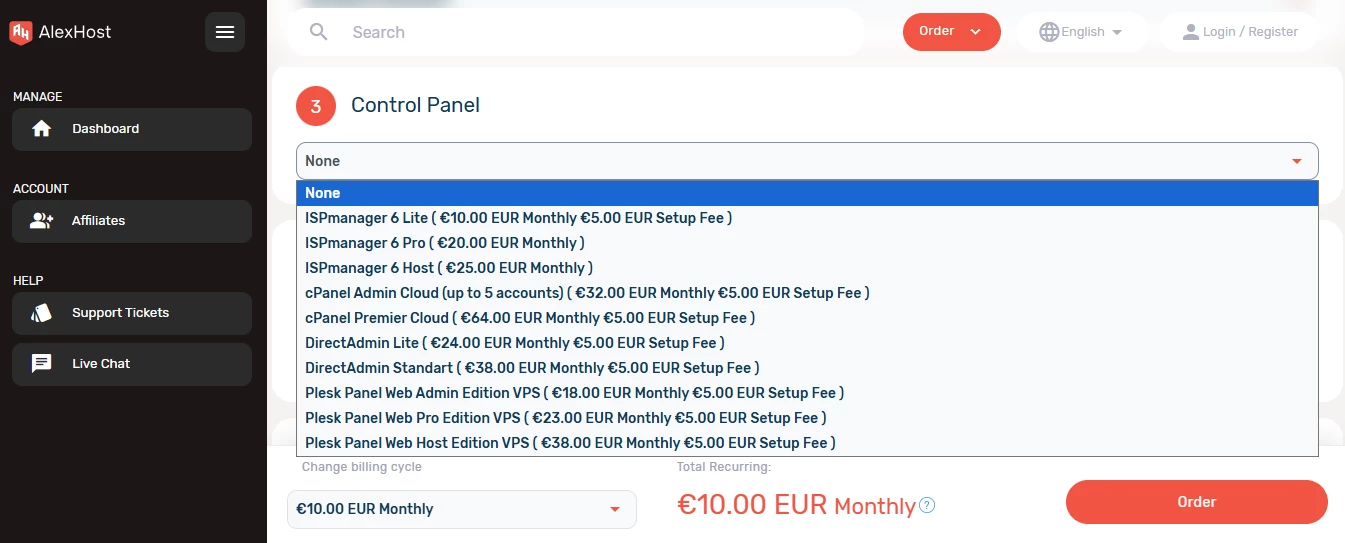Choose cPanel Premier Cloud option
This screenshot has height=543, width=1345.
529,318
